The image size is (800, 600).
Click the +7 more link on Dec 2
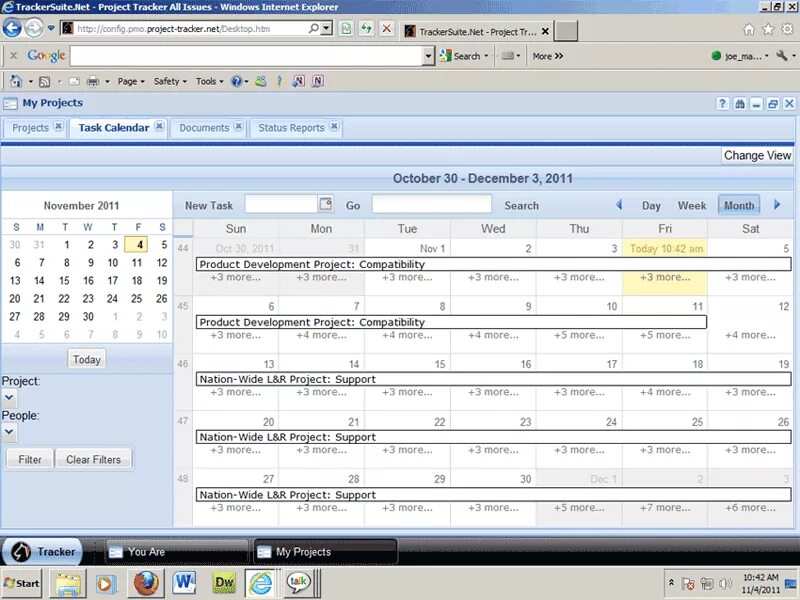coord(665,508)
